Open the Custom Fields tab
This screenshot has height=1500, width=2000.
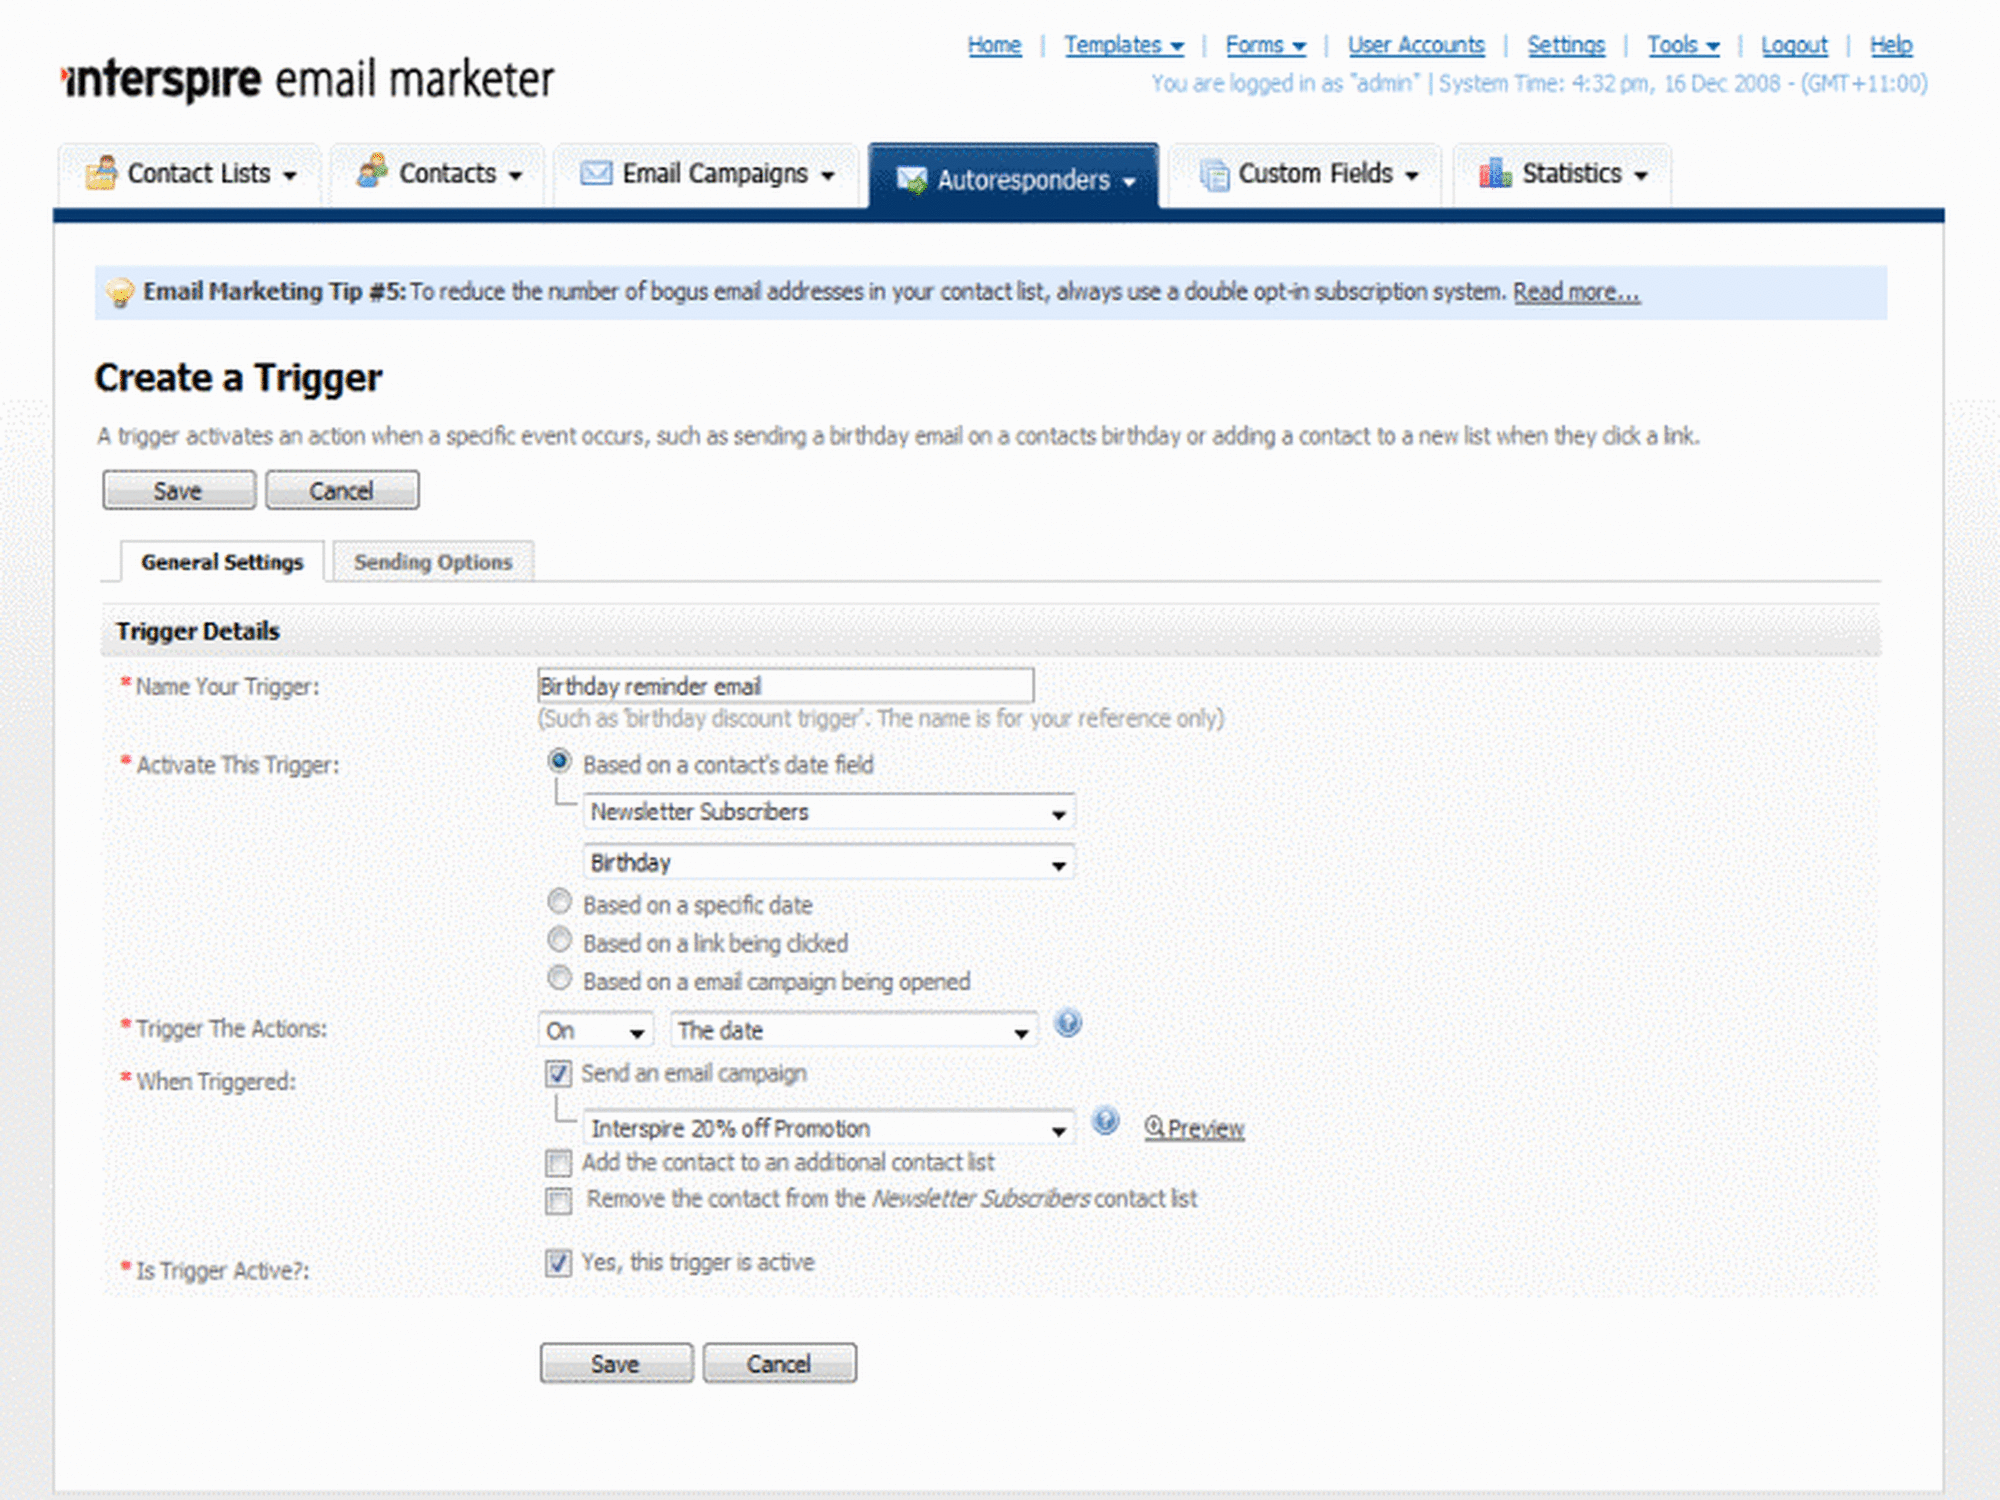[x=1306, y=174]
